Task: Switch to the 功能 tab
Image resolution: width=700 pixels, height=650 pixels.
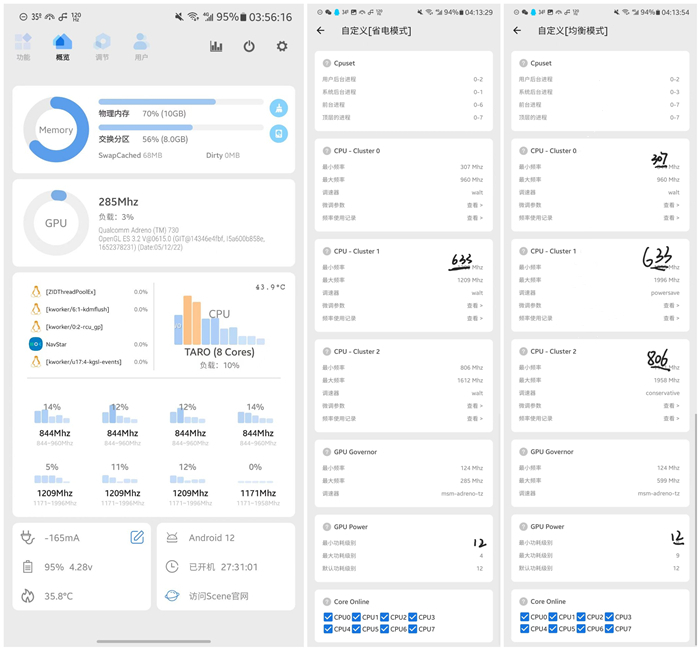Action: pyautogui.click(x=23, y=46)
